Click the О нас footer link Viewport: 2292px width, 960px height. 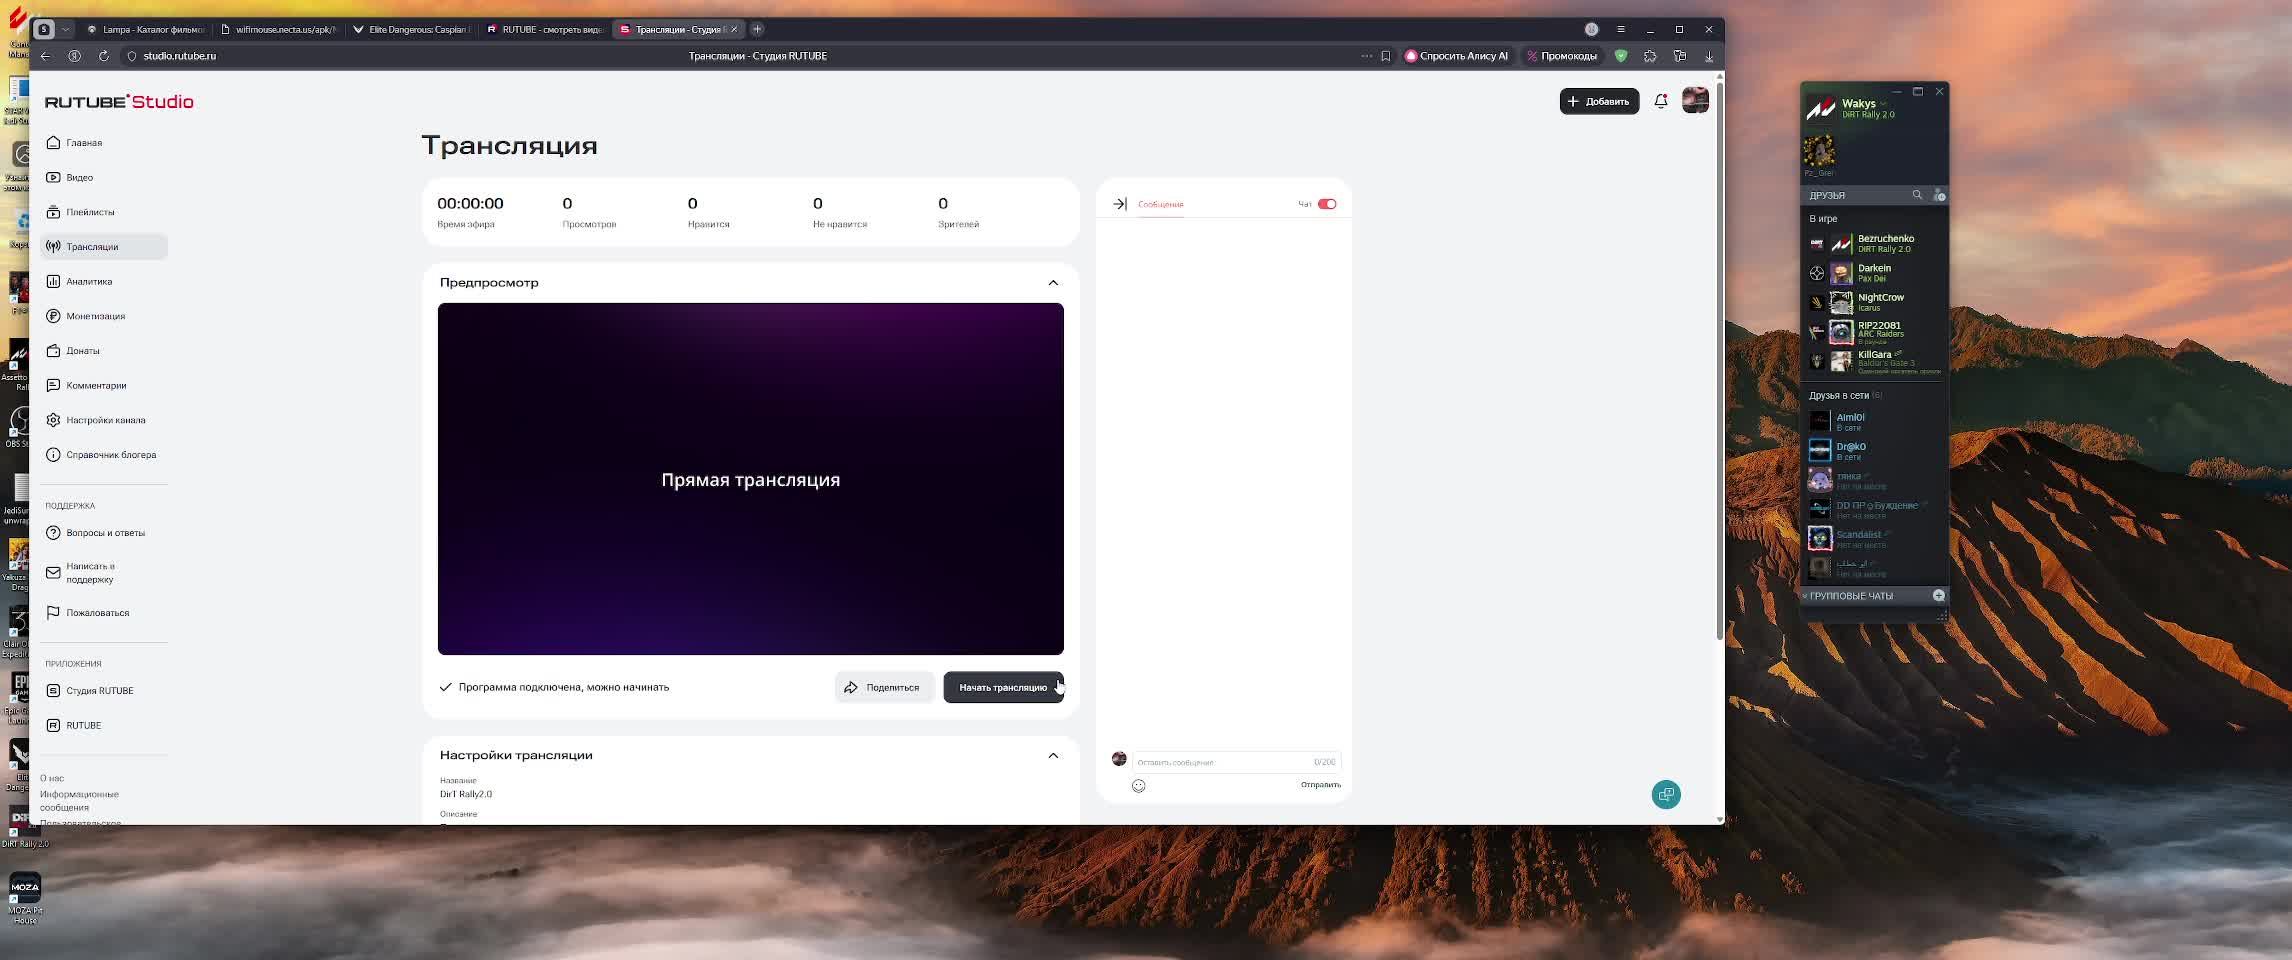tap(52, 778)
